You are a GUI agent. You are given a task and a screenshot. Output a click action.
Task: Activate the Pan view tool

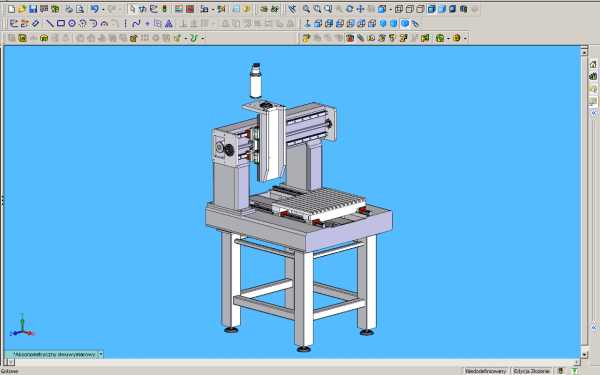point(360,9)
